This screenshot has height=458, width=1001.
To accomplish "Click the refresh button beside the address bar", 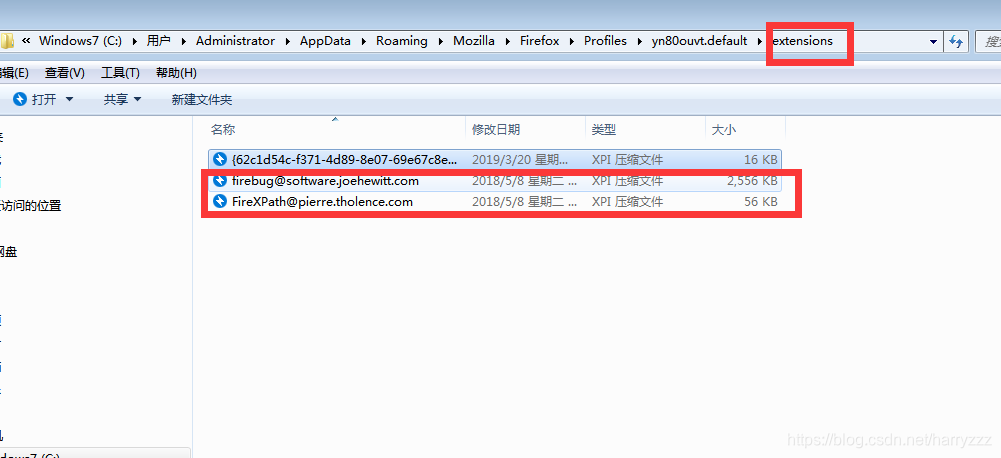I will (956, 42).
